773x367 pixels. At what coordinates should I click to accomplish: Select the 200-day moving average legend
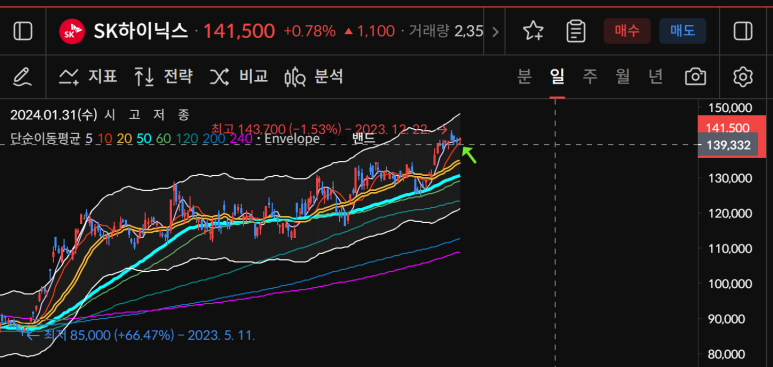213,139
